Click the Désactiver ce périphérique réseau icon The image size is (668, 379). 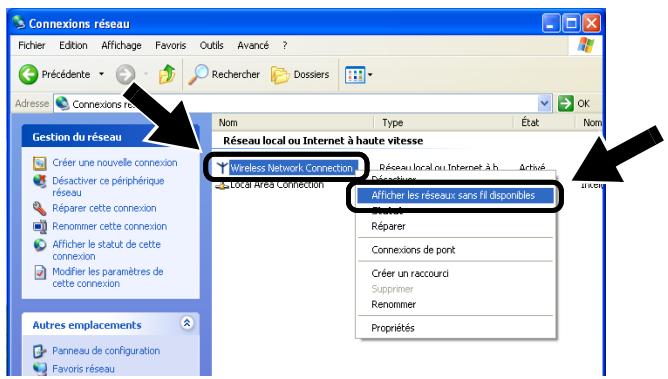click(40, 181)
